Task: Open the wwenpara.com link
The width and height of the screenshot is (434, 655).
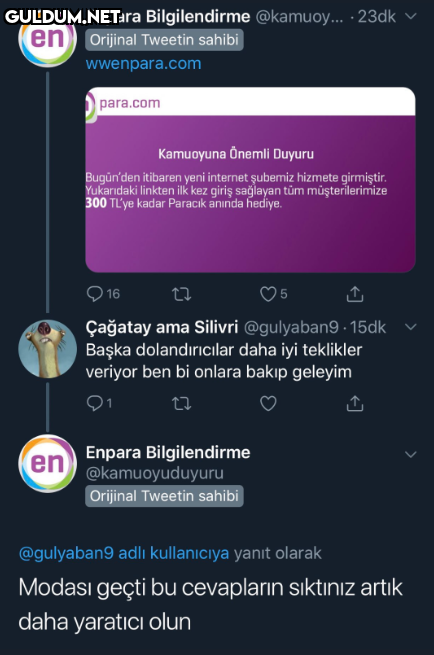Action: [143, 64]
